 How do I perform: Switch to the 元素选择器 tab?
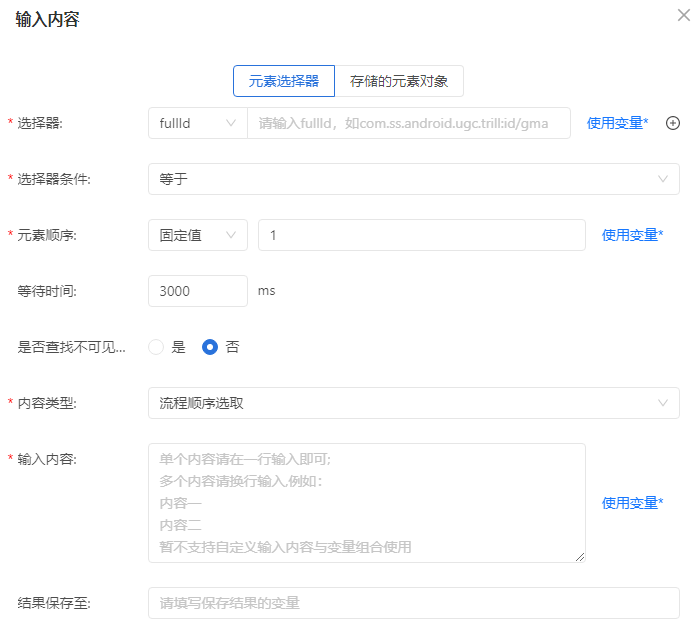284,81
